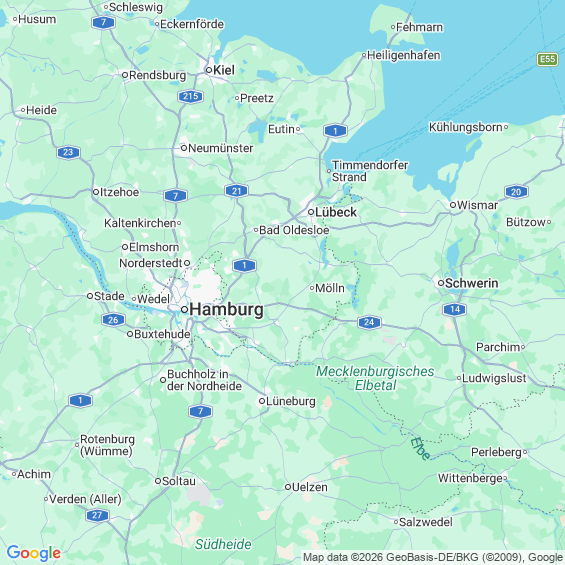Image resolution: width=565 pixels, height=565 pixels.
Task: Select the Wismar town marker
Action: tap(453, 205)
